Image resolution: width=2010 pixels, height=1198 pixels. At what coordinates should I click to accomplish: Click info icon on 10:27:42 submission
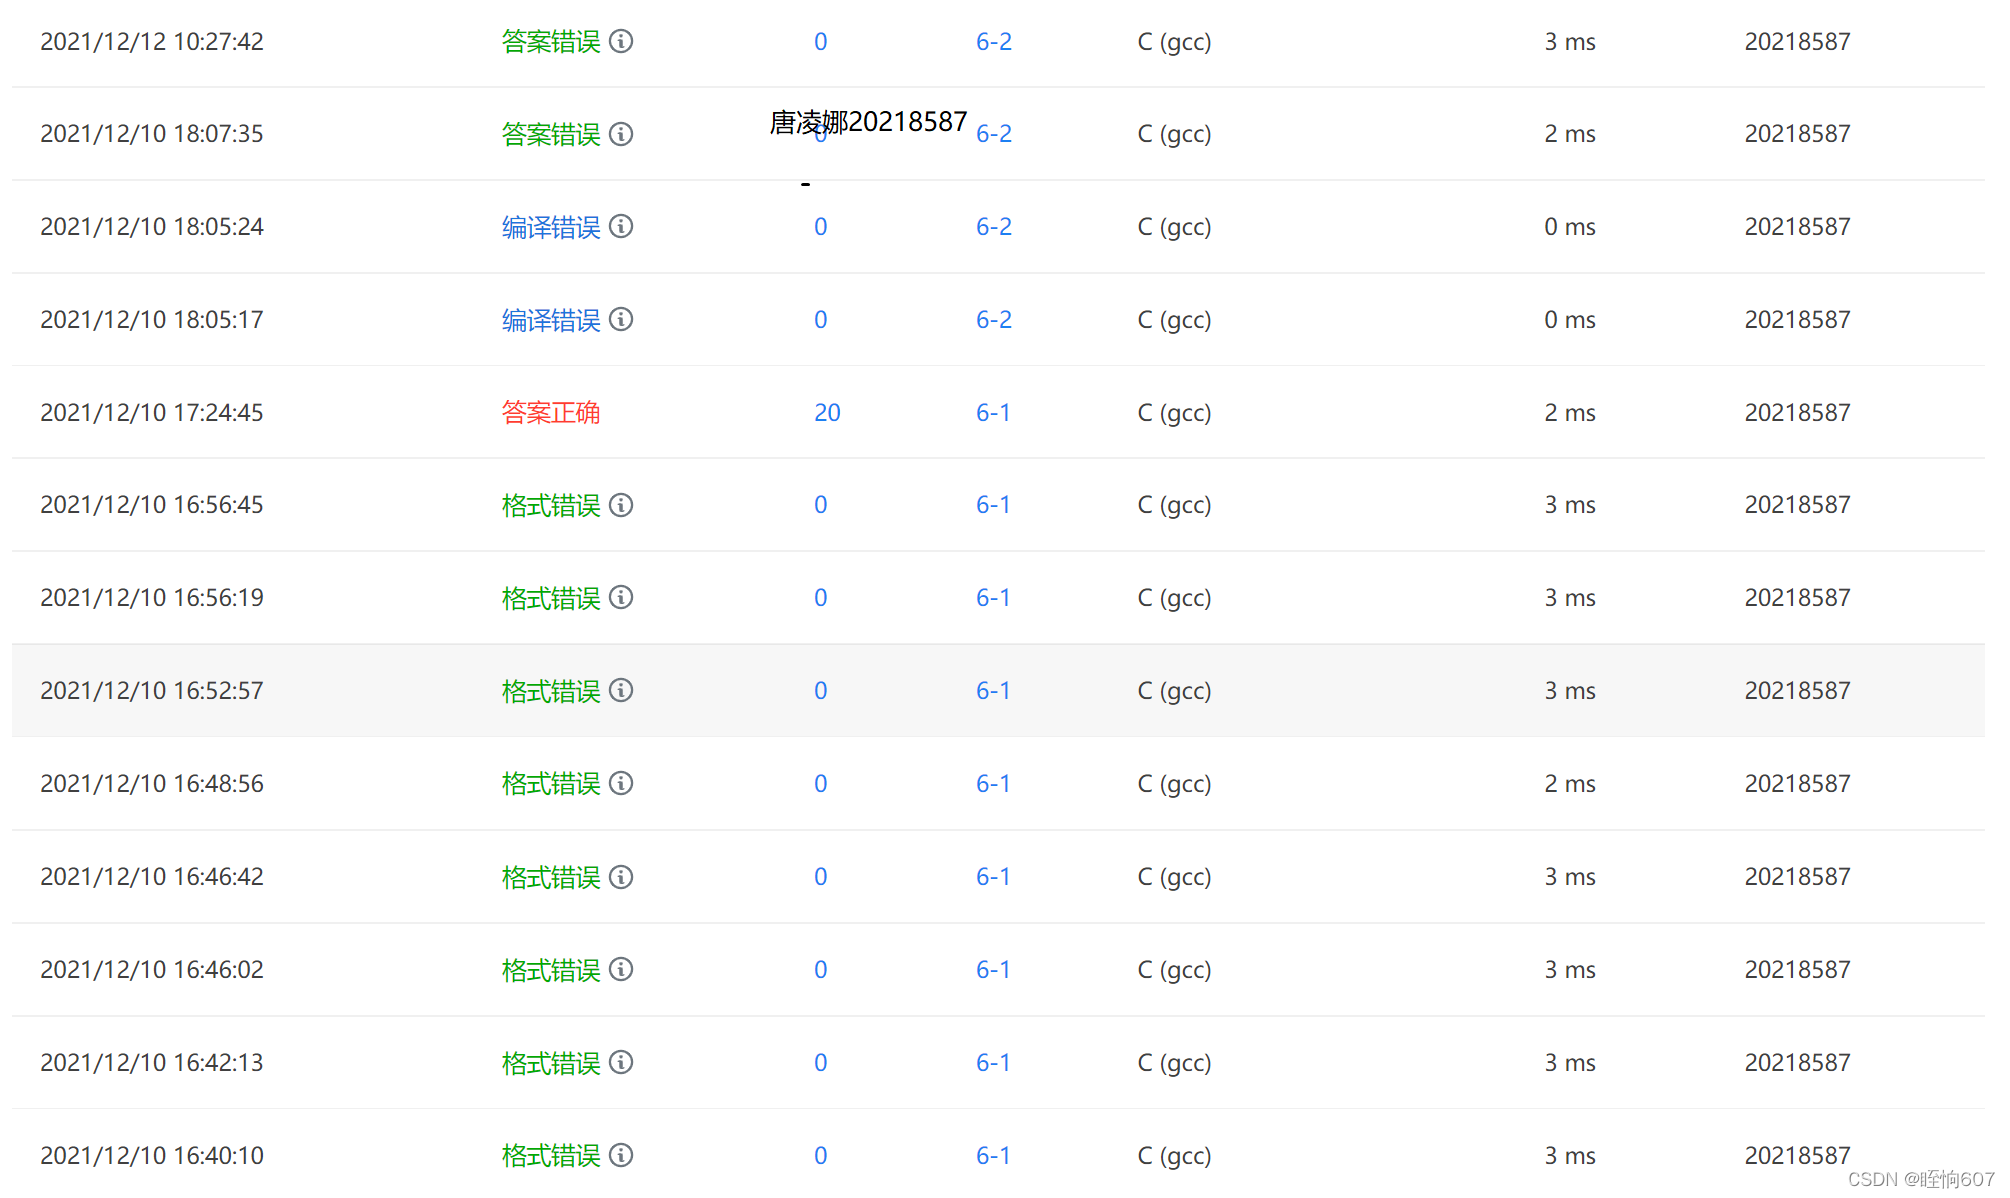(621, 41)
